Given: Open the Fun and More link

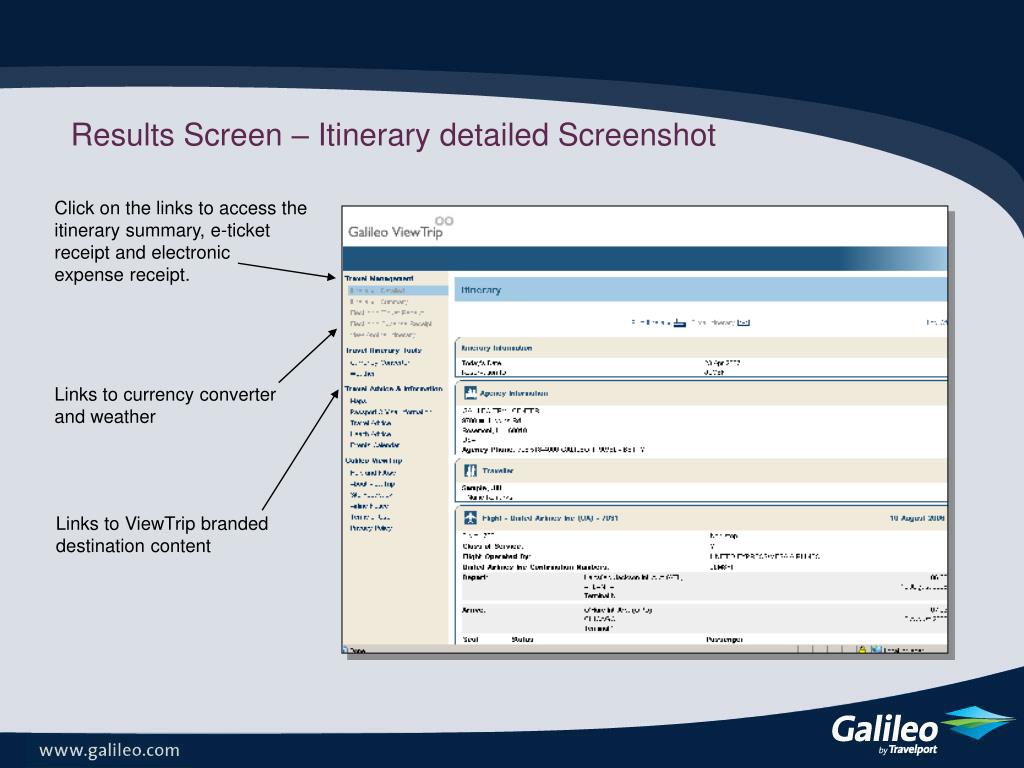Looking at the screenshot, I should click(x=373, y=472).
